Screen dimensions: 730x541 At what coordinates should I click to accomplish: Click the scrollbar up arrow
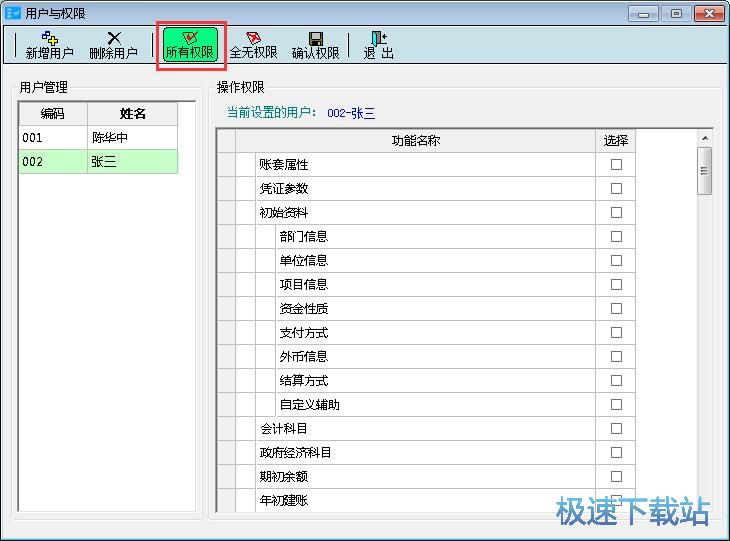tap(705, 138)
